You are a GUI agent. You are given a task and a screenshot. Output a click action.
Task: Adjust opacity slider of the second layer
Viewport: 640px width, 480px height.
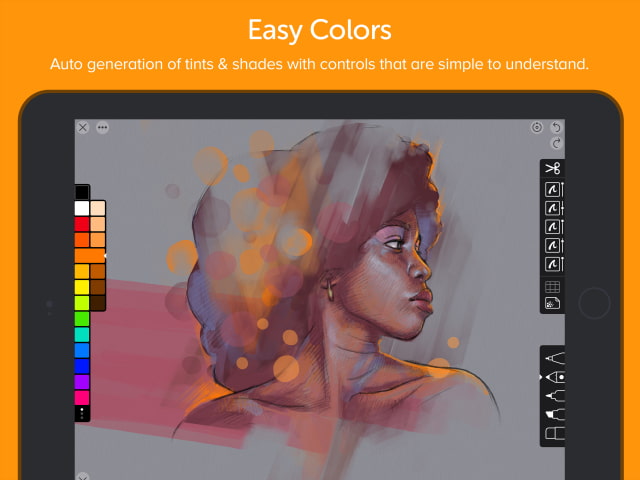pos(562,209)
